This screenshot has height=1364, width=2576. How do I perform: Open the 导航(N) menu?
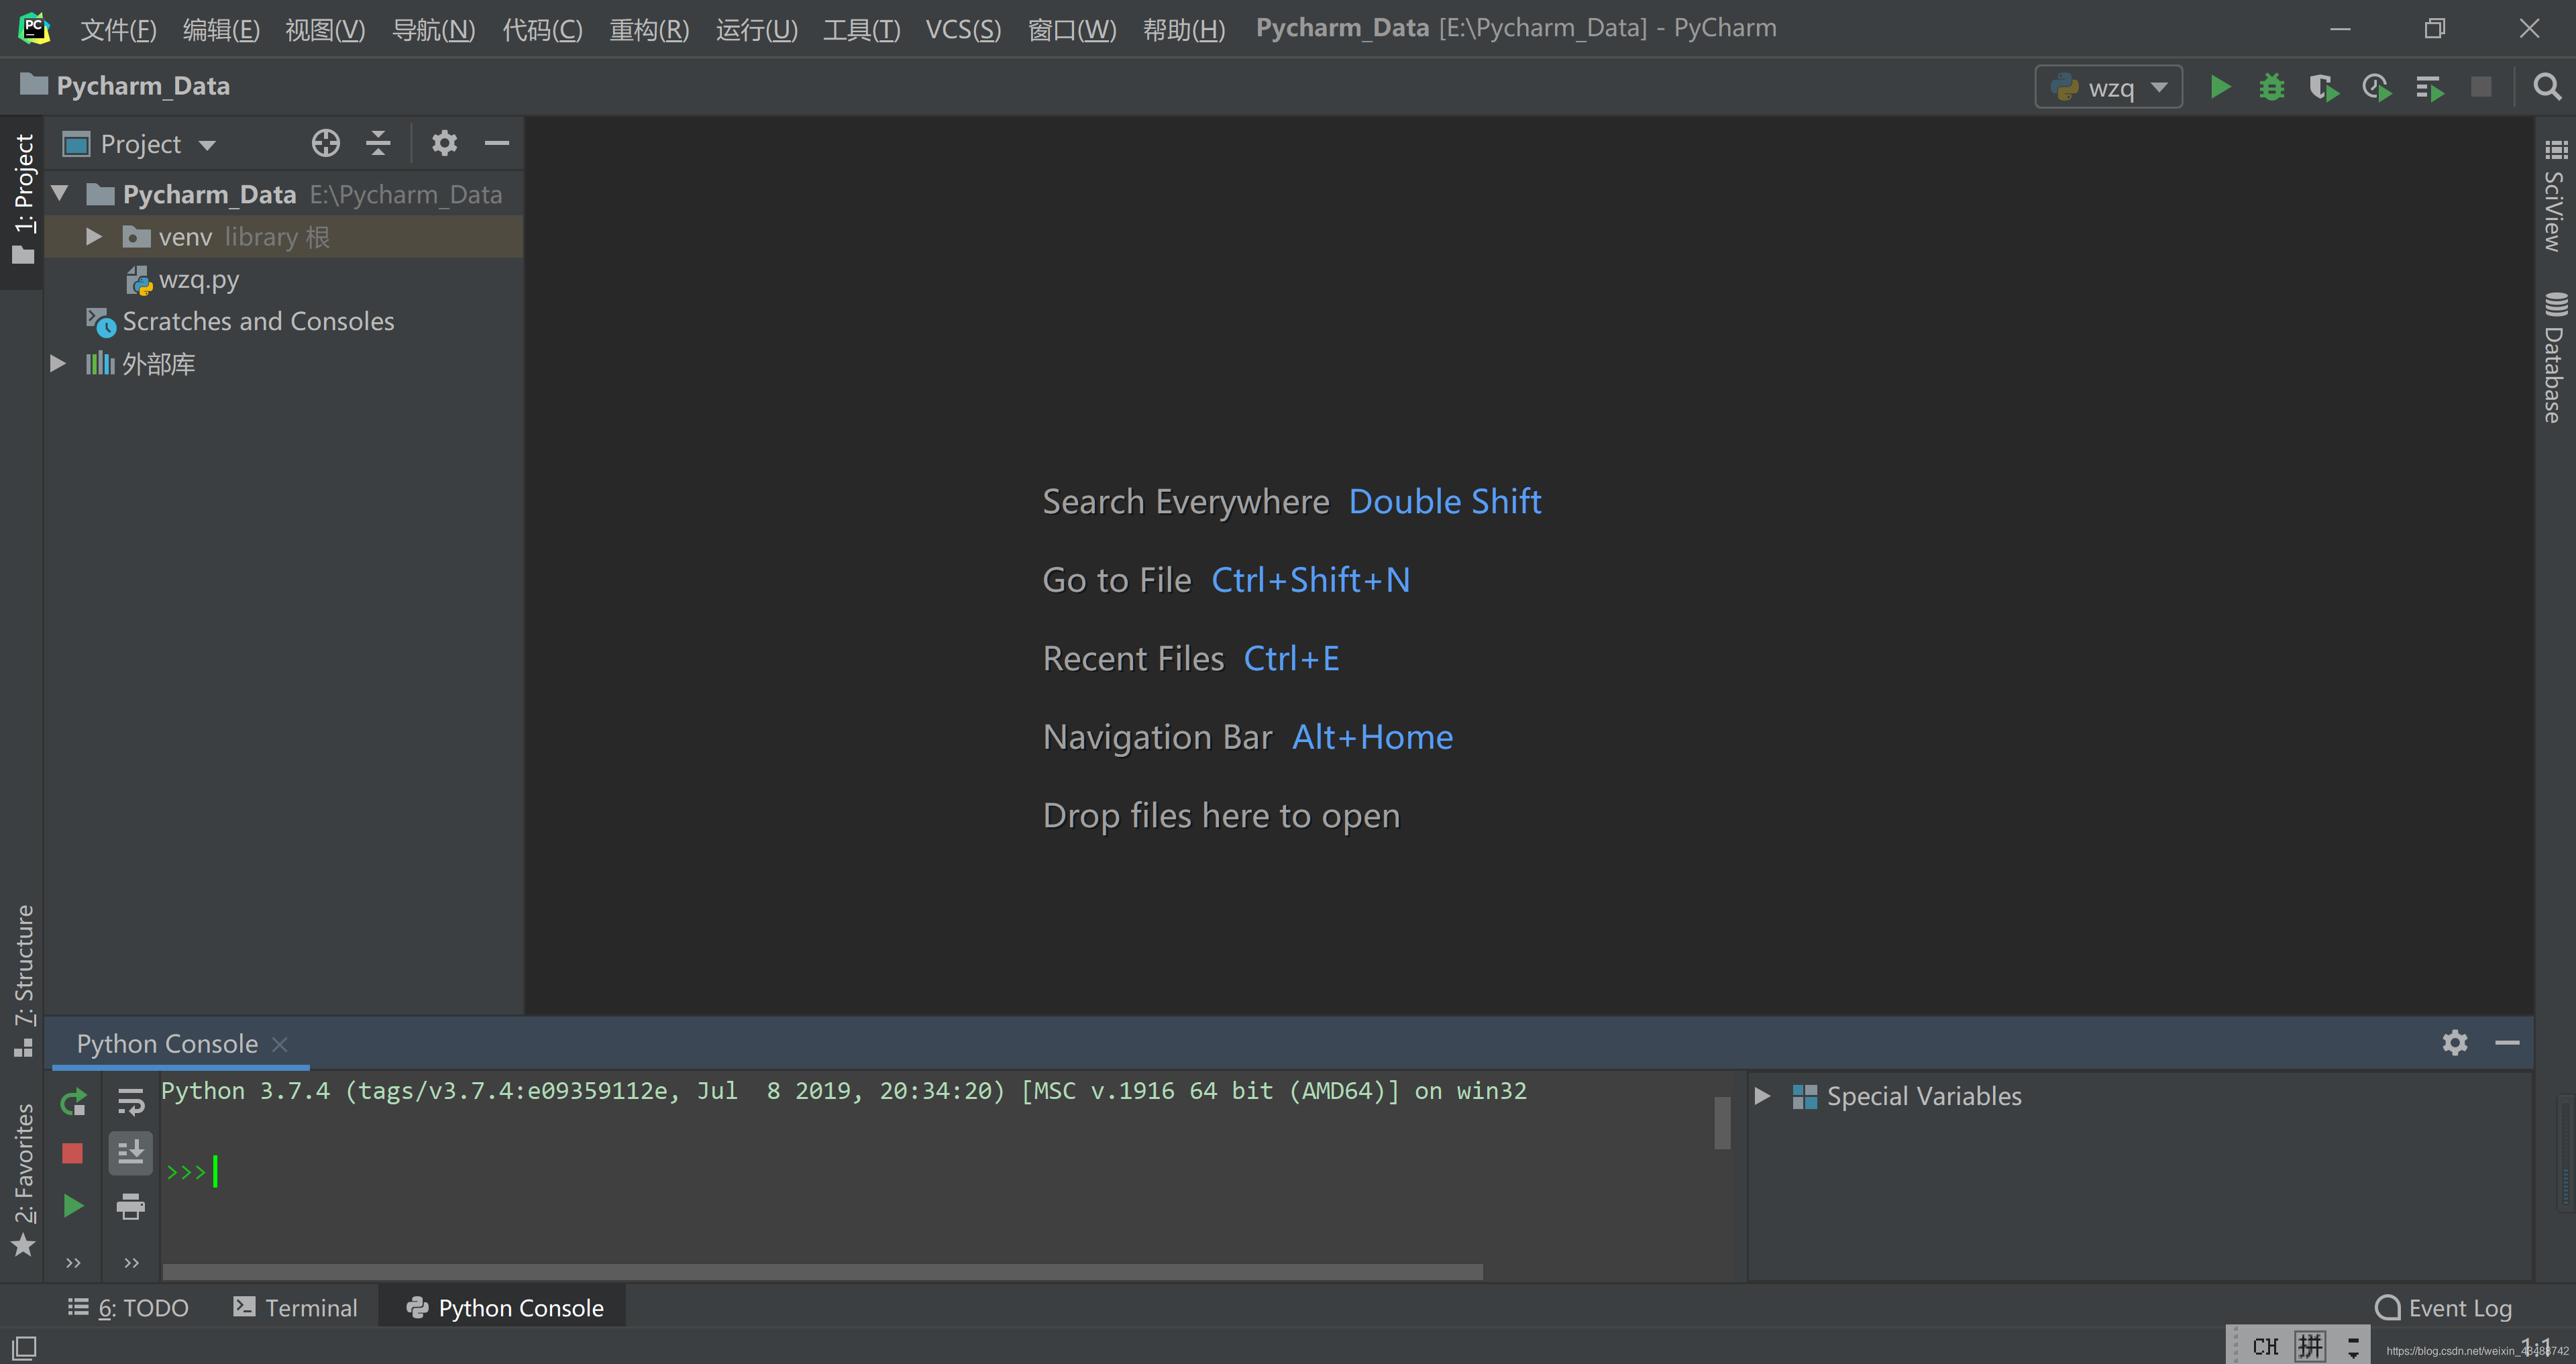click(433, 29)
